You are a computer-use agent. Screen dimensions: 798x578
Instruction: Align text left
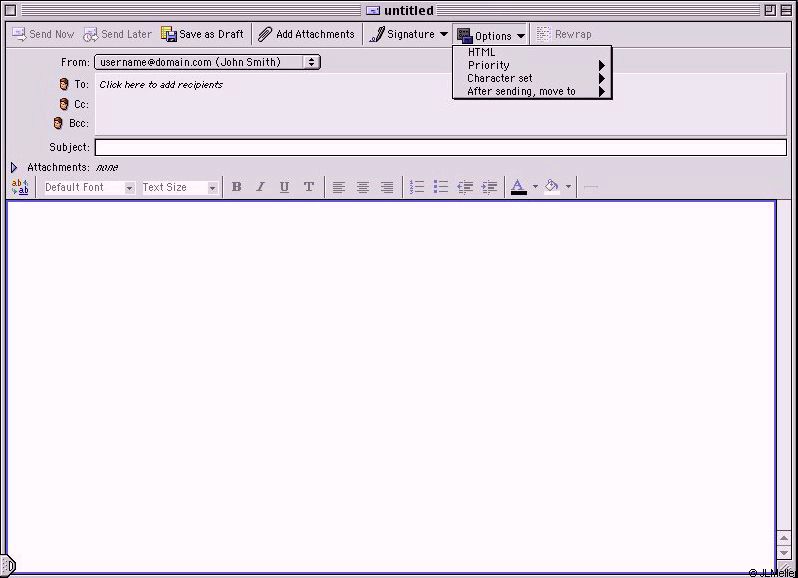coord(338,187)
